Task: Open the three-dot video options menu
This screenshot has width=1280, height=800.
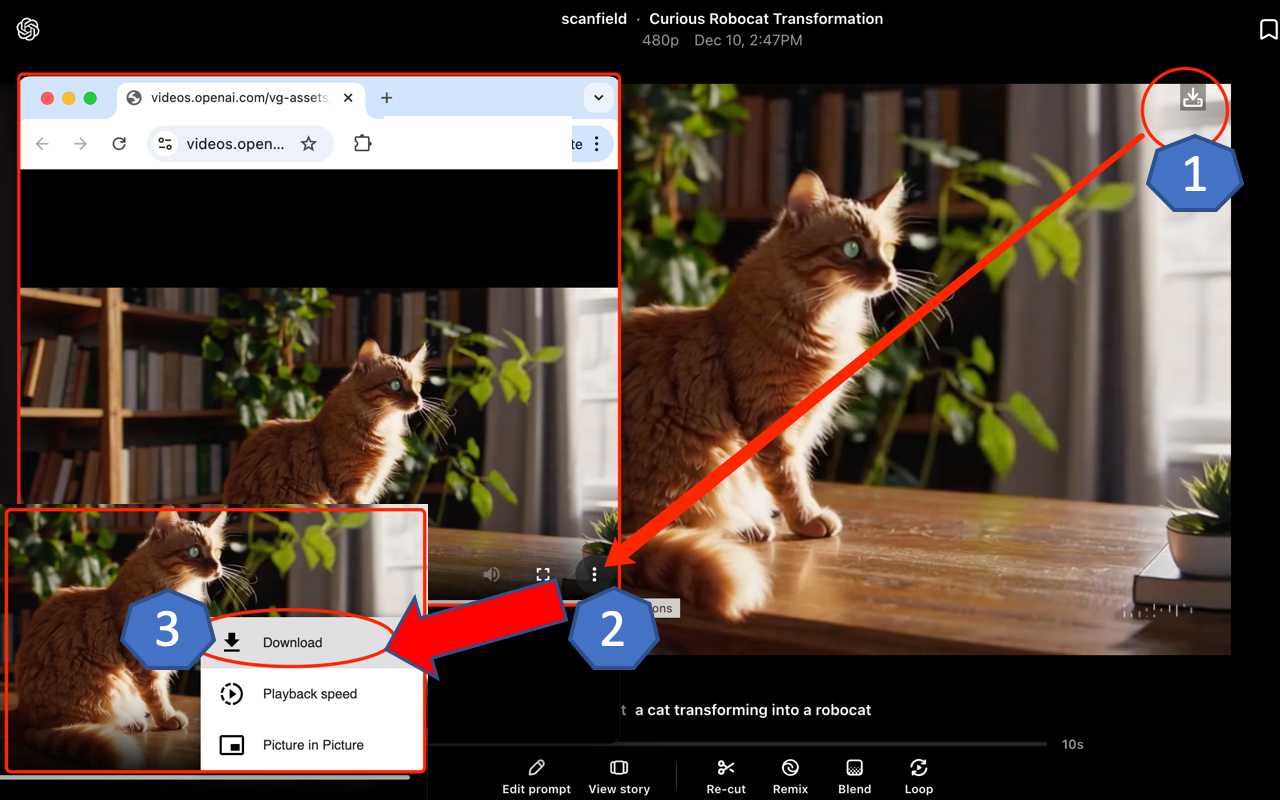Action: [595, 574]
